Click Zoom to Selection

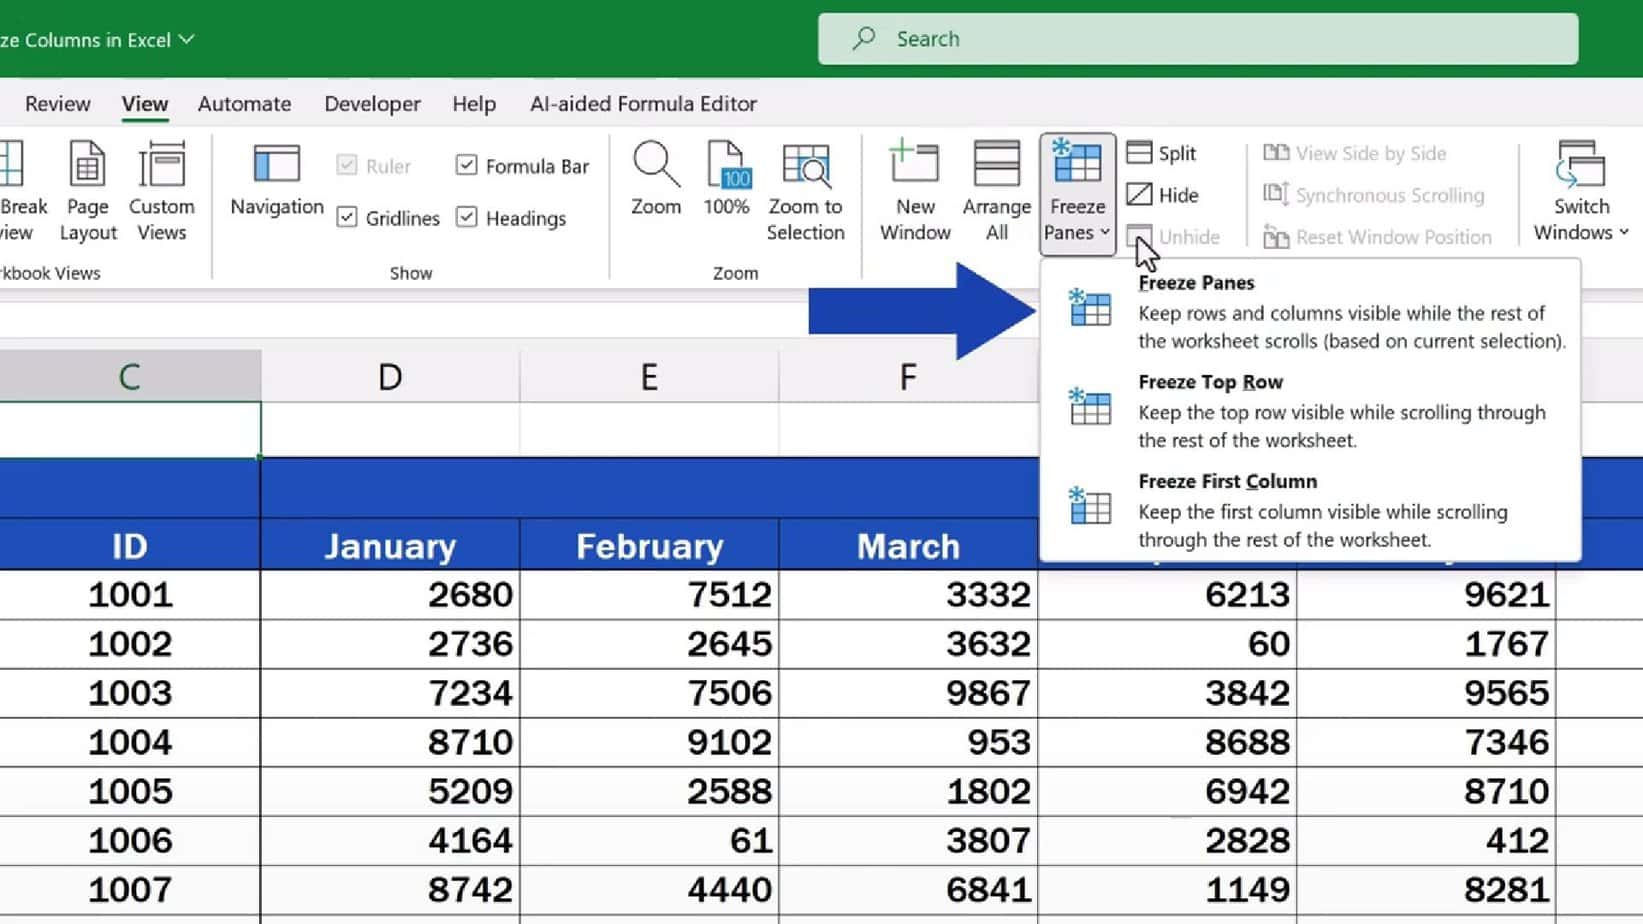click(x=806, y=190)
